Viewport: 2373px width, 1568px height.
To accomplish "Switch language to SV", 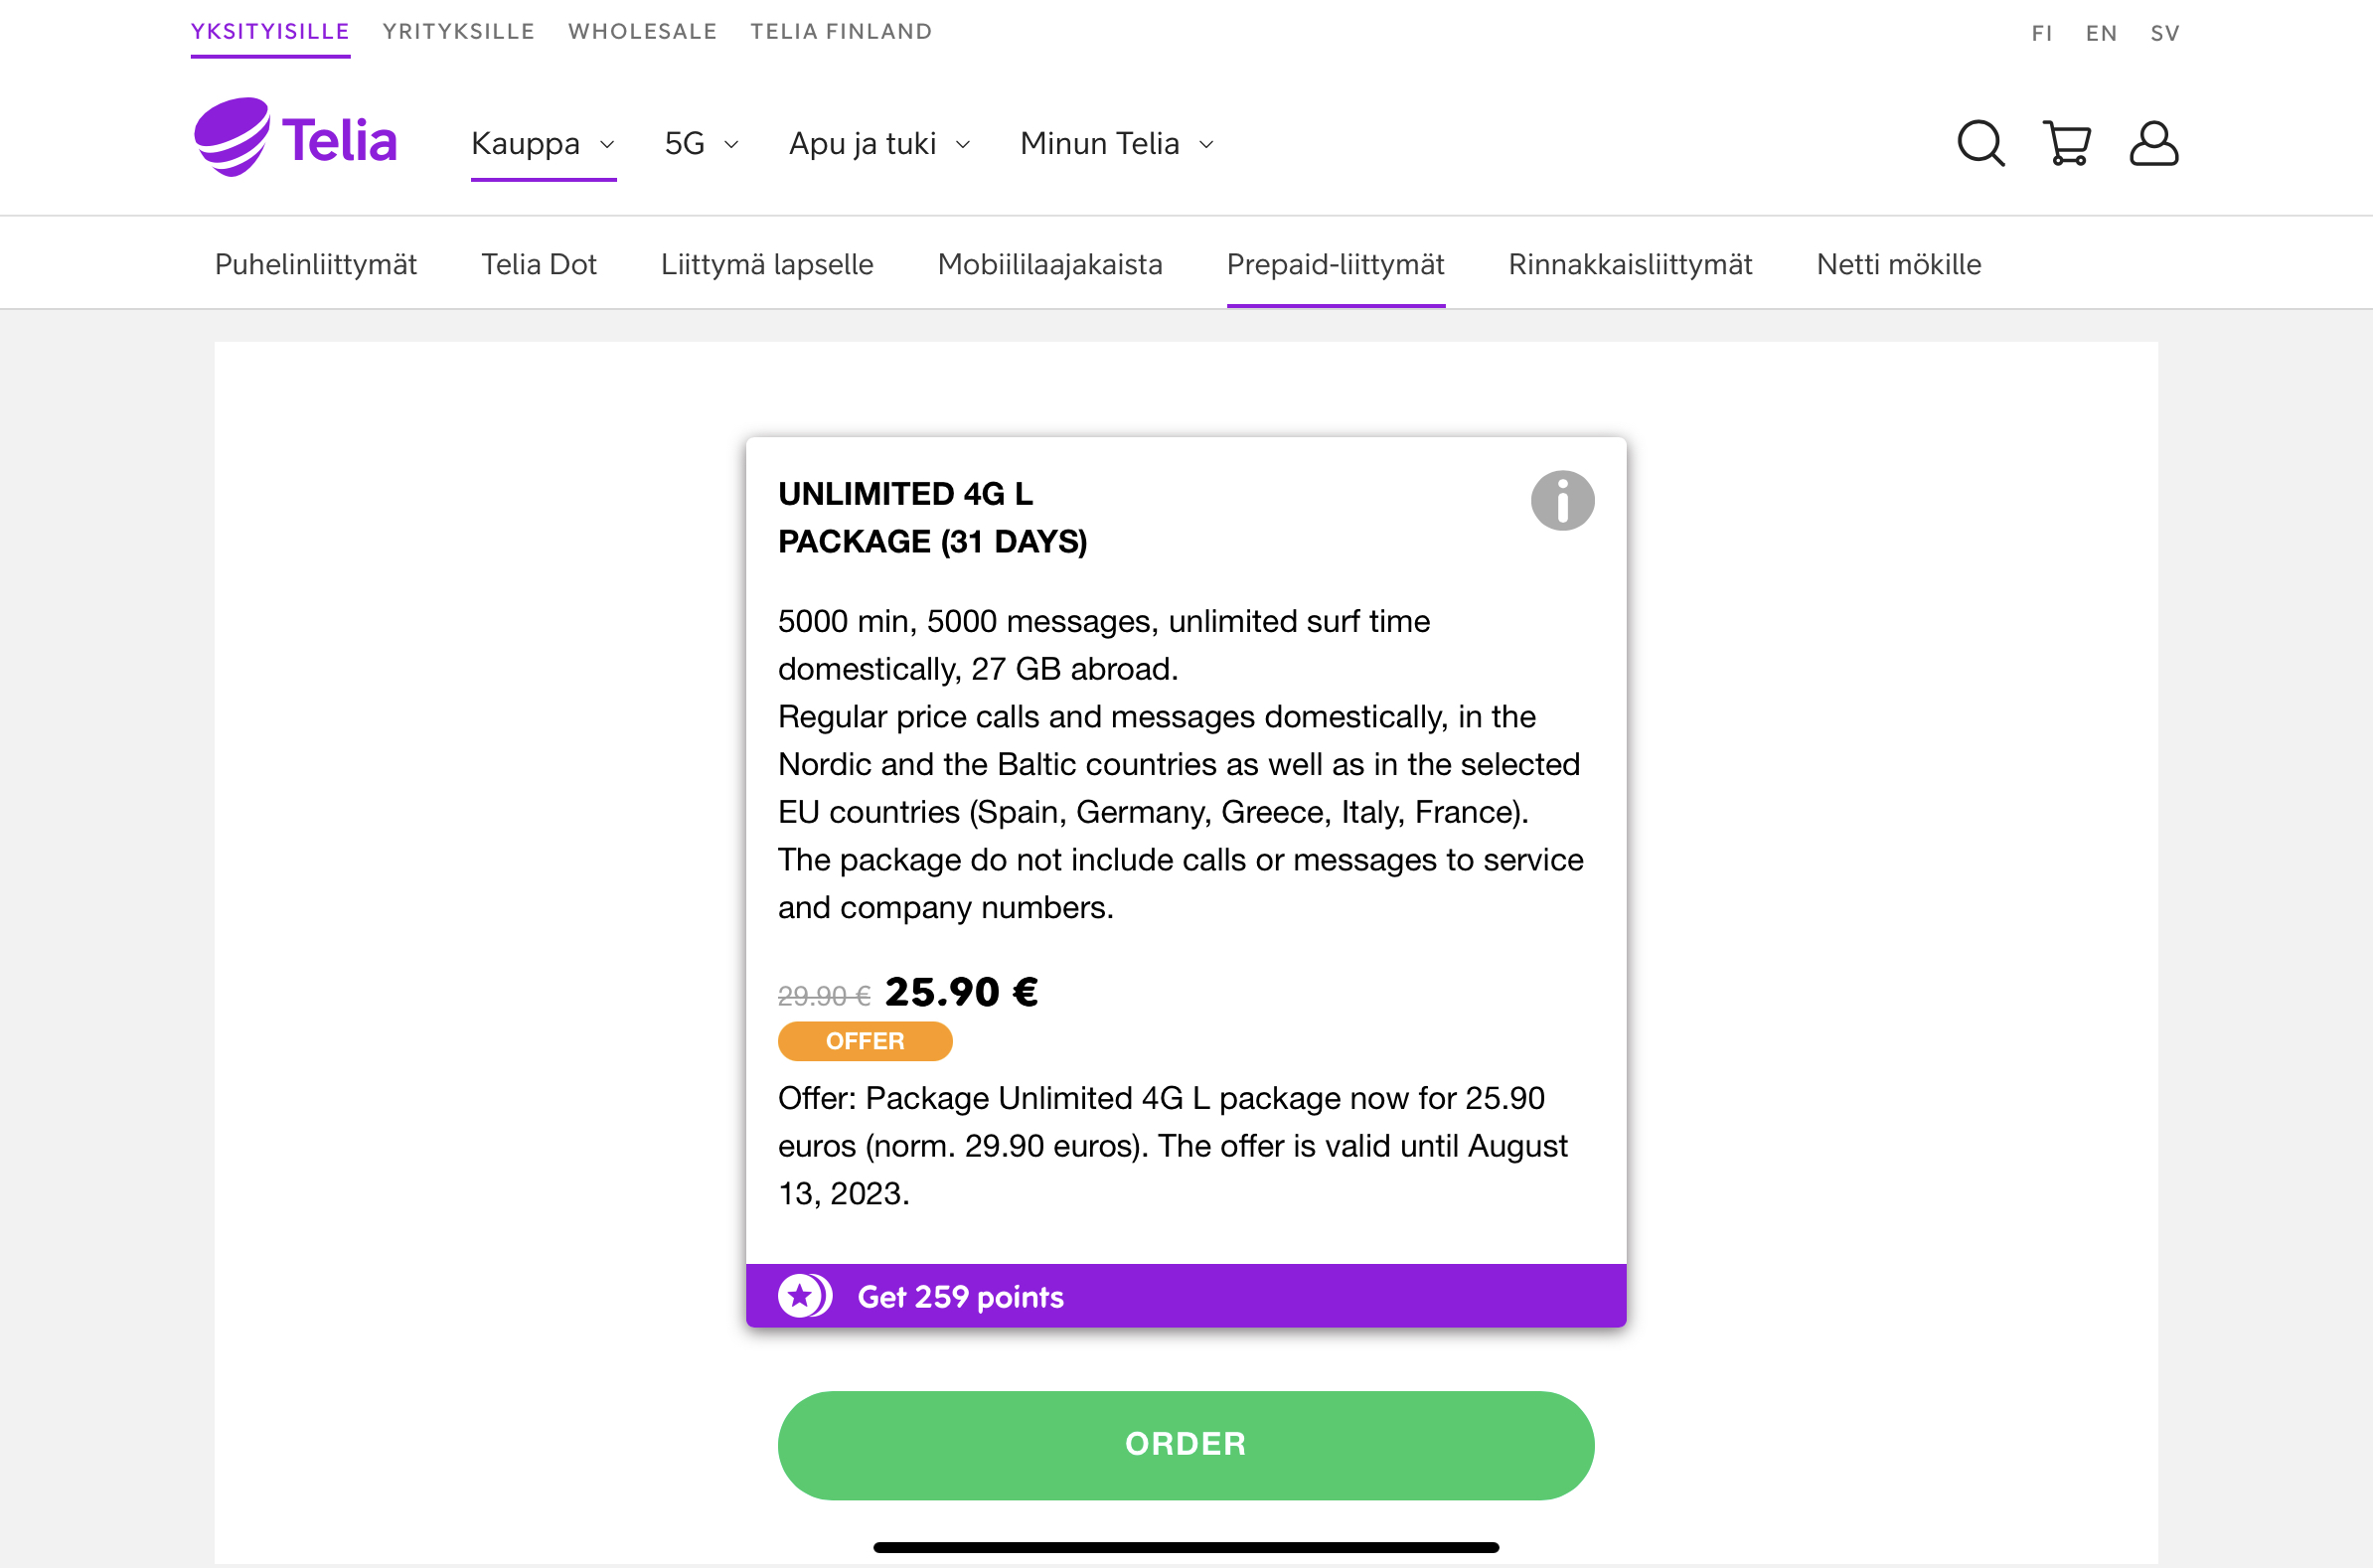I will [2165, 34].
